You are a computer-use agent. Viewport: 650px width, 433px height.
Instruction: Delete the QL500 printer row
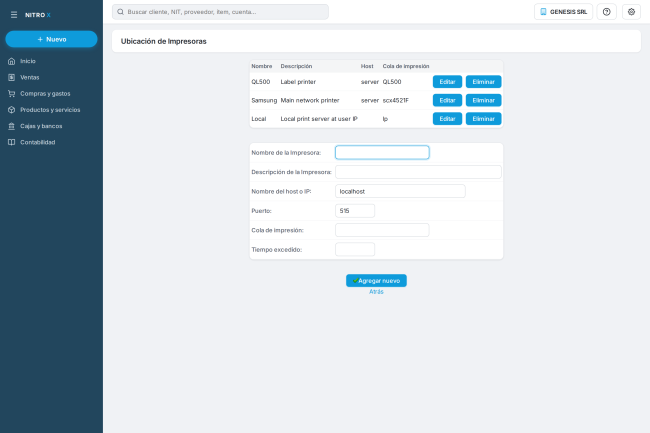[x=483, y=82]
